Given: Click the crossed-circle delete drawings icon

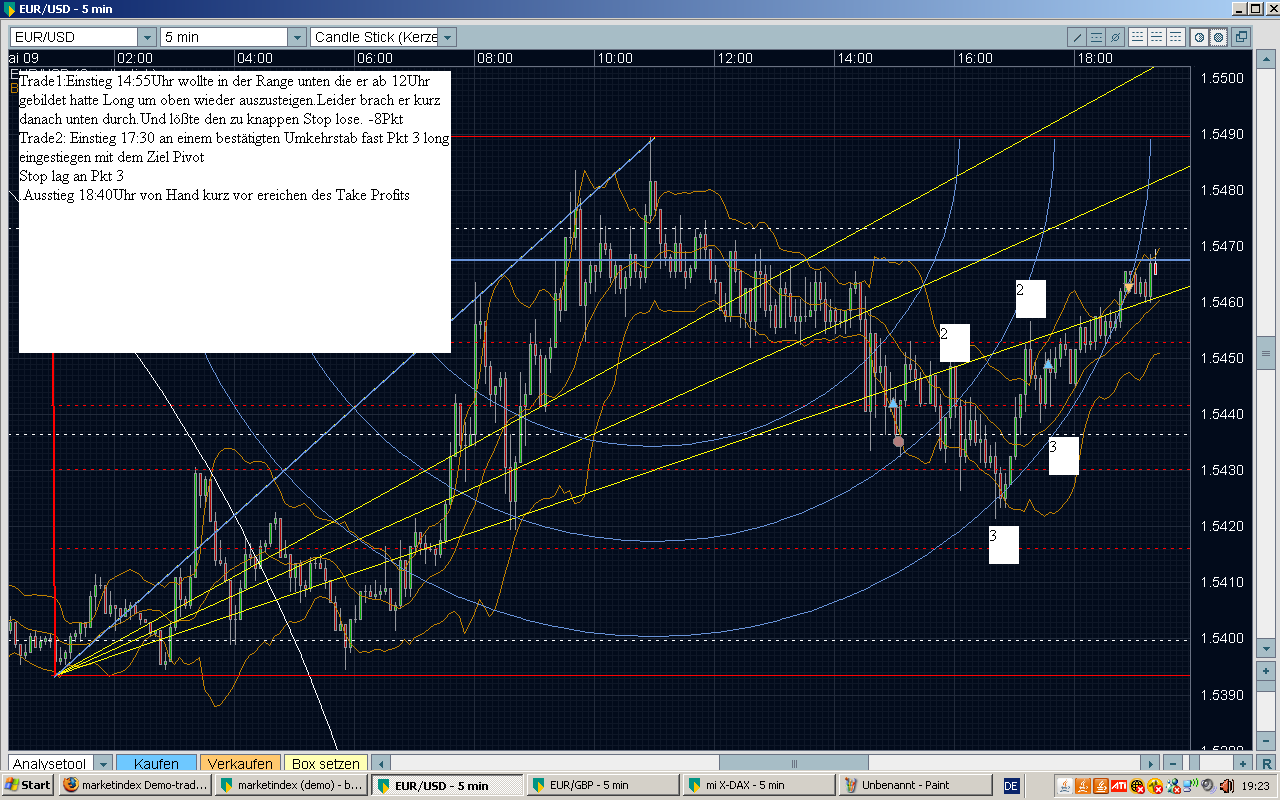Looking at the screenshot, I should (x=1114, y=37).
